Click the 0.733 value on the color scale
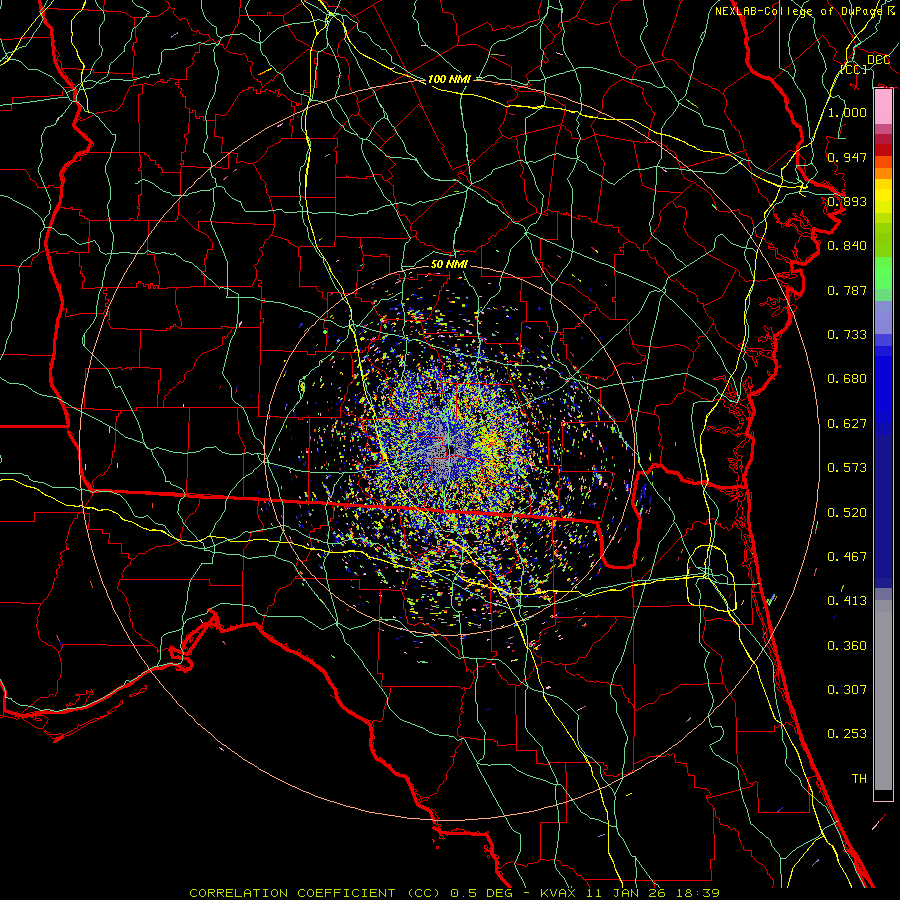This screenshot has height=900, width=900. click(x=847, y=335)
